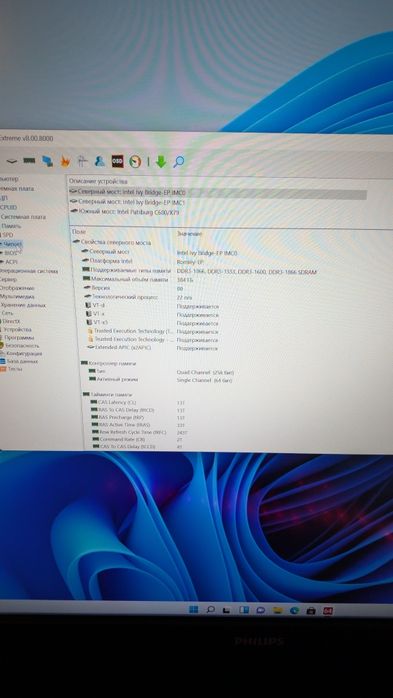The image size is (393, 698).
Task: Open the Отображение category
Action: point(17,288)
